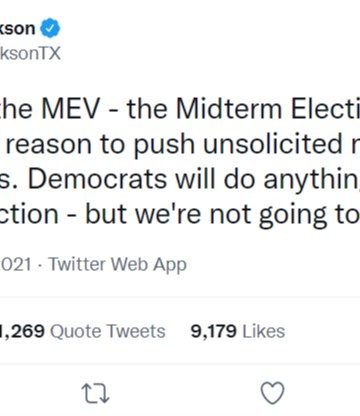The height and width of the screenshot is (416, 360).
Task: Like the tweet with the heart icon
Action: (x=272, y=393)
